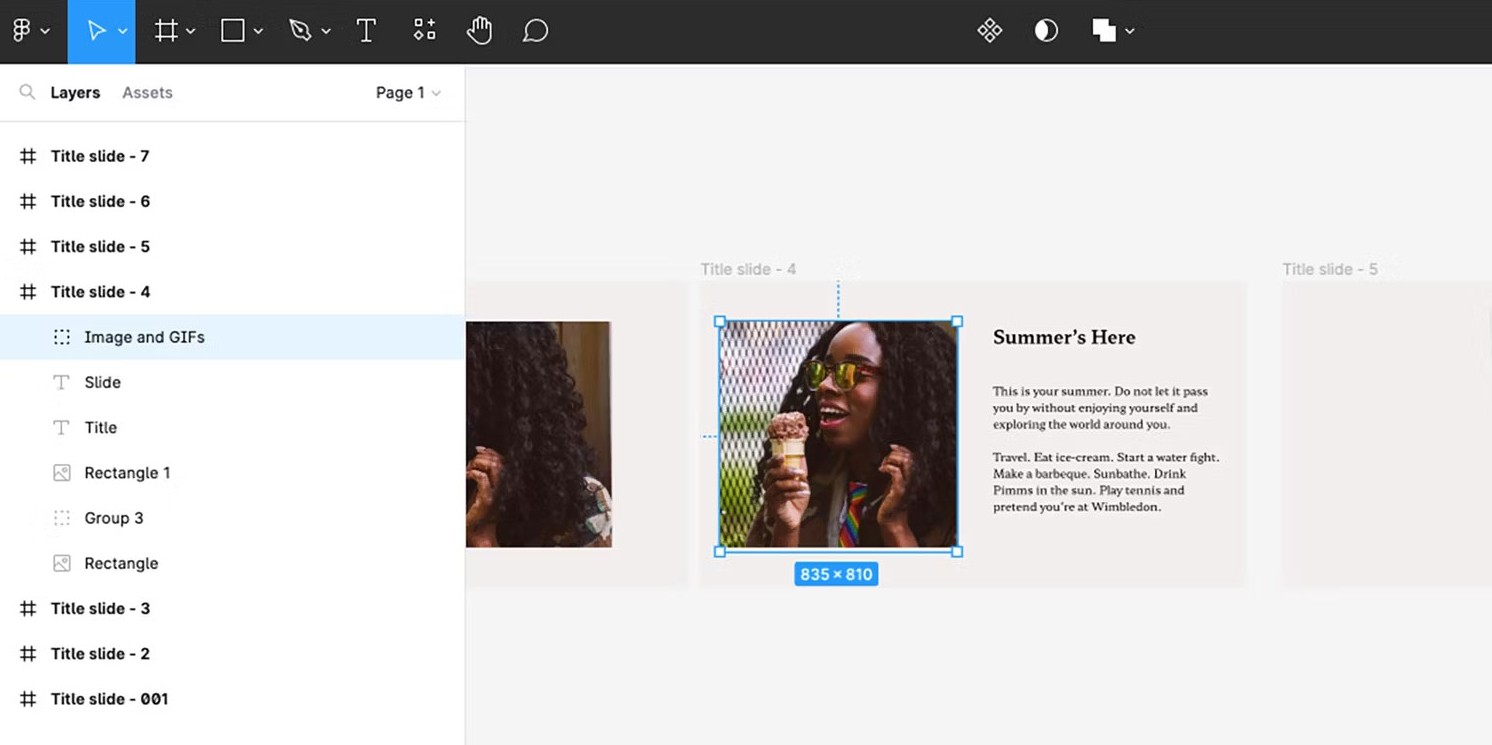Open the Frame tool dropdown arrow

point(191,31)
